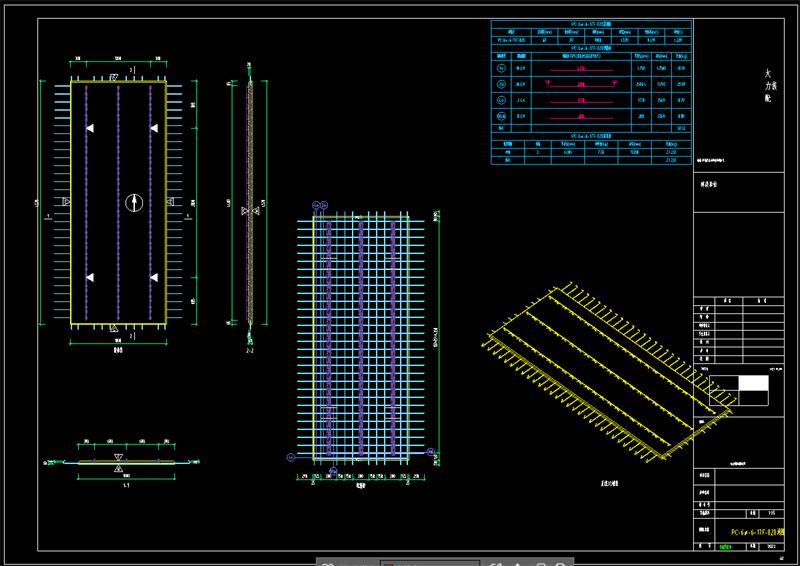
Task: Click the green text in title block bottom row
Action: tap(725, 547)
